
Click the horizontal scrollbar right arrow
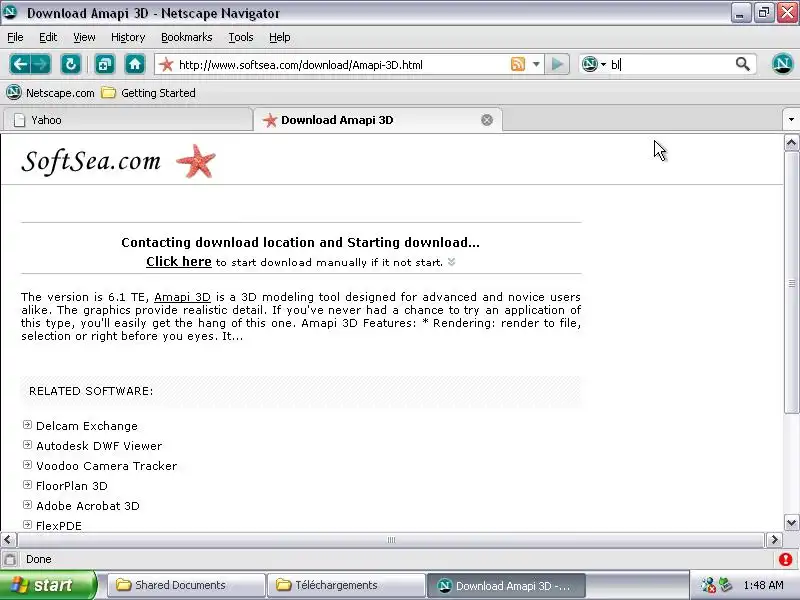pyautogui.click(x=773, y=539)
